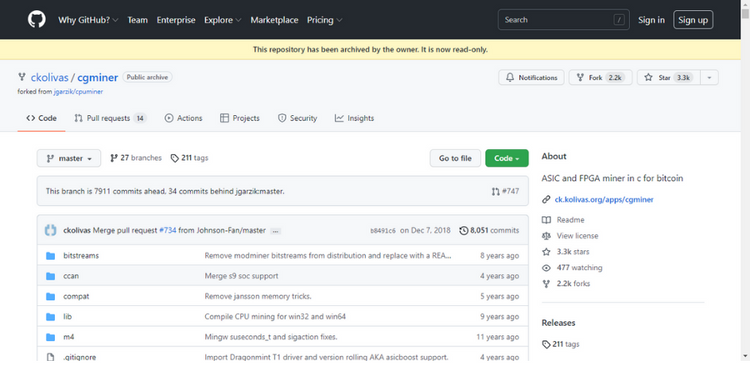Open the Security tab
750x375 pixels.
coord(297,118)
